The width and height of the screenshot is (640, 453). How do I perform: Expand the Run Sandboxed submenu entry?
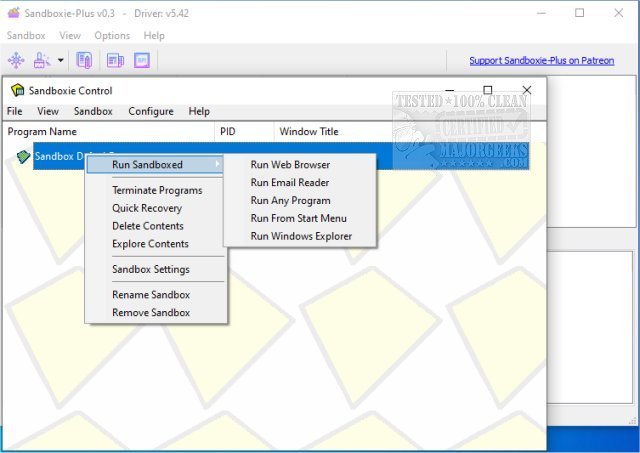point(155,164)
